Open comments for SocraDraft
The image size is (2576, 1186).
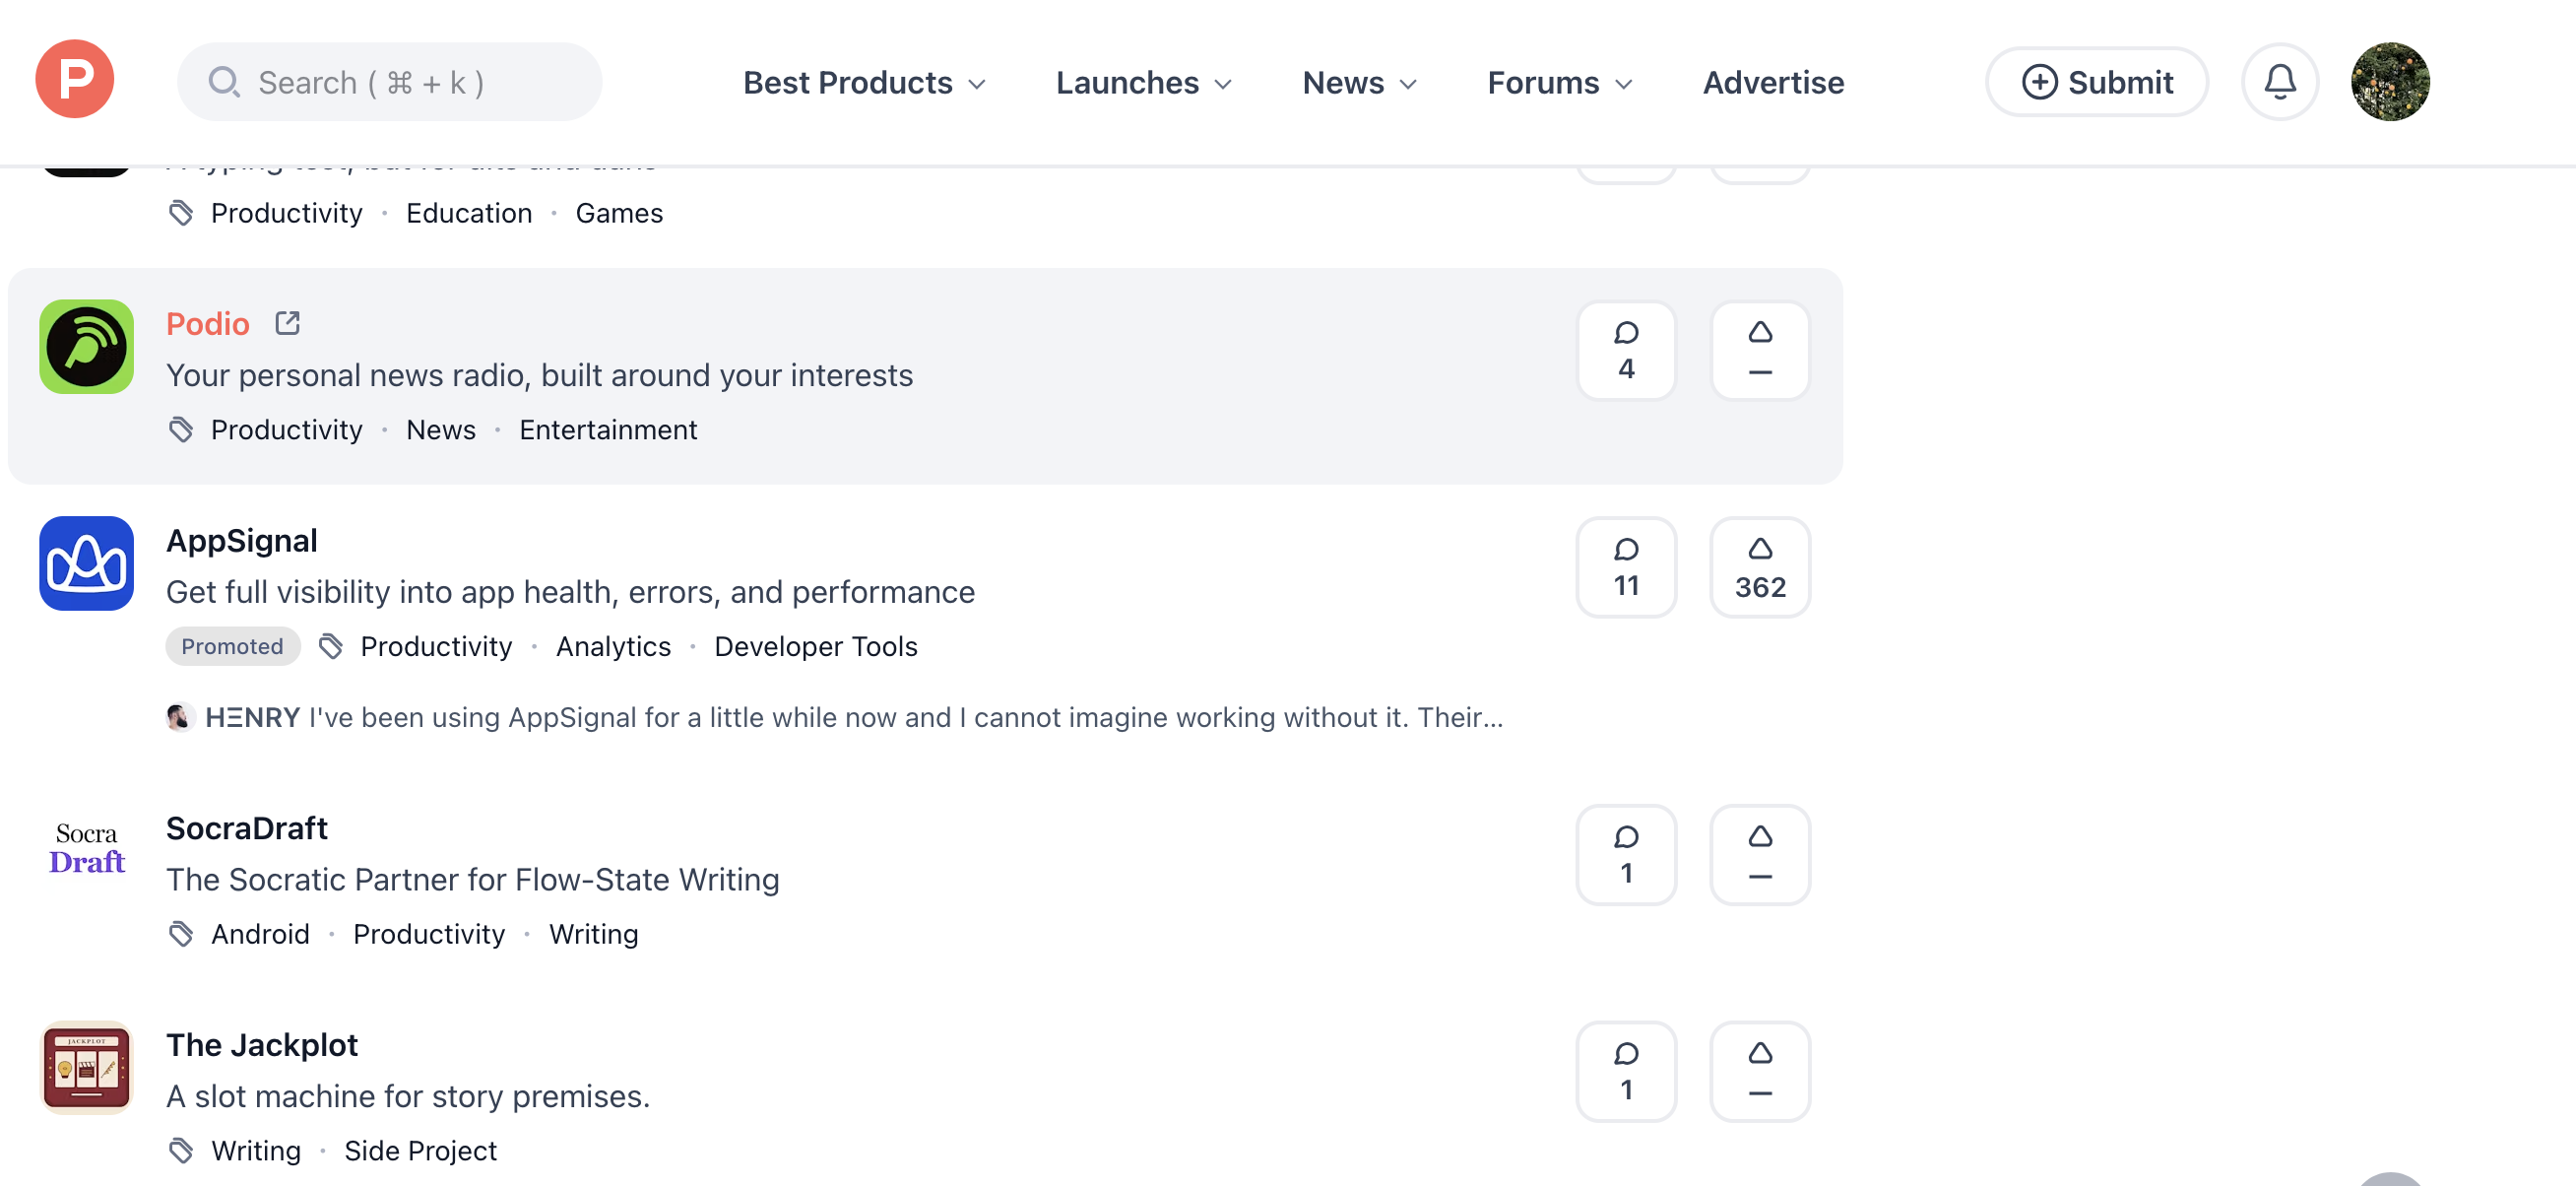[x=1627, y=855]
